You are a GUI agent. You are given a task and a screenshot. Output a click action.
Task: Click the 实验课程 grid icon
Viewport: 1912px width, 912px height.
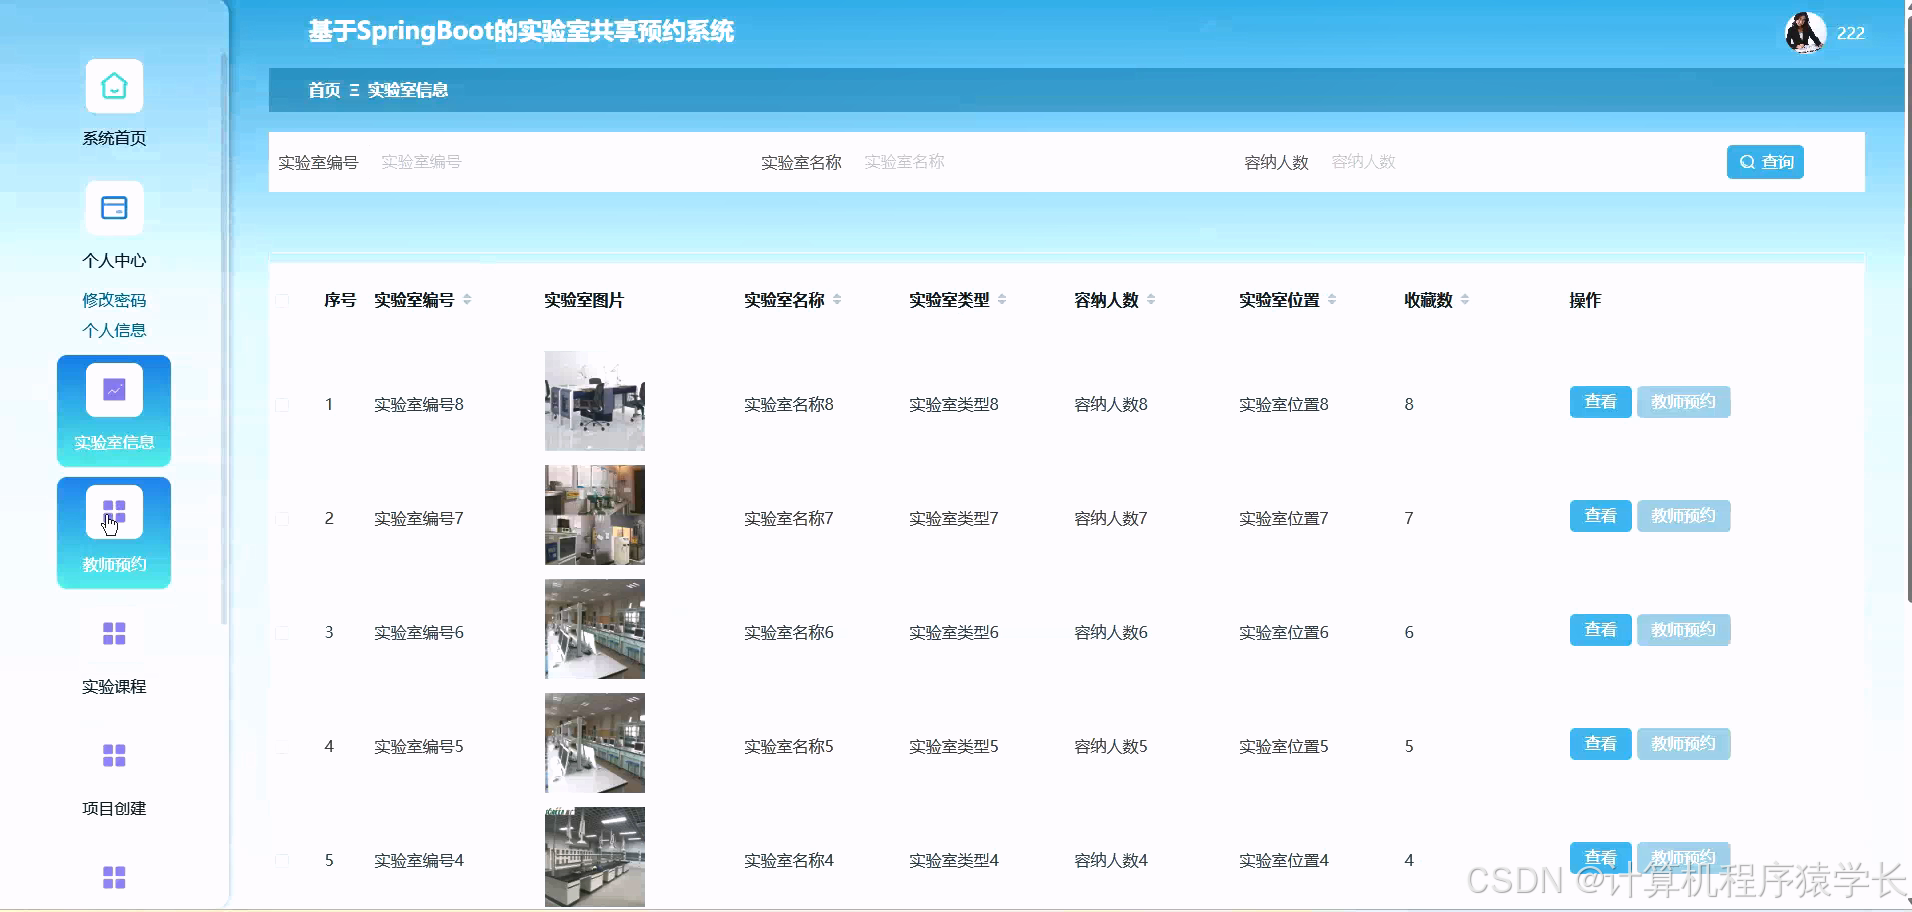(x=114, y=633)
